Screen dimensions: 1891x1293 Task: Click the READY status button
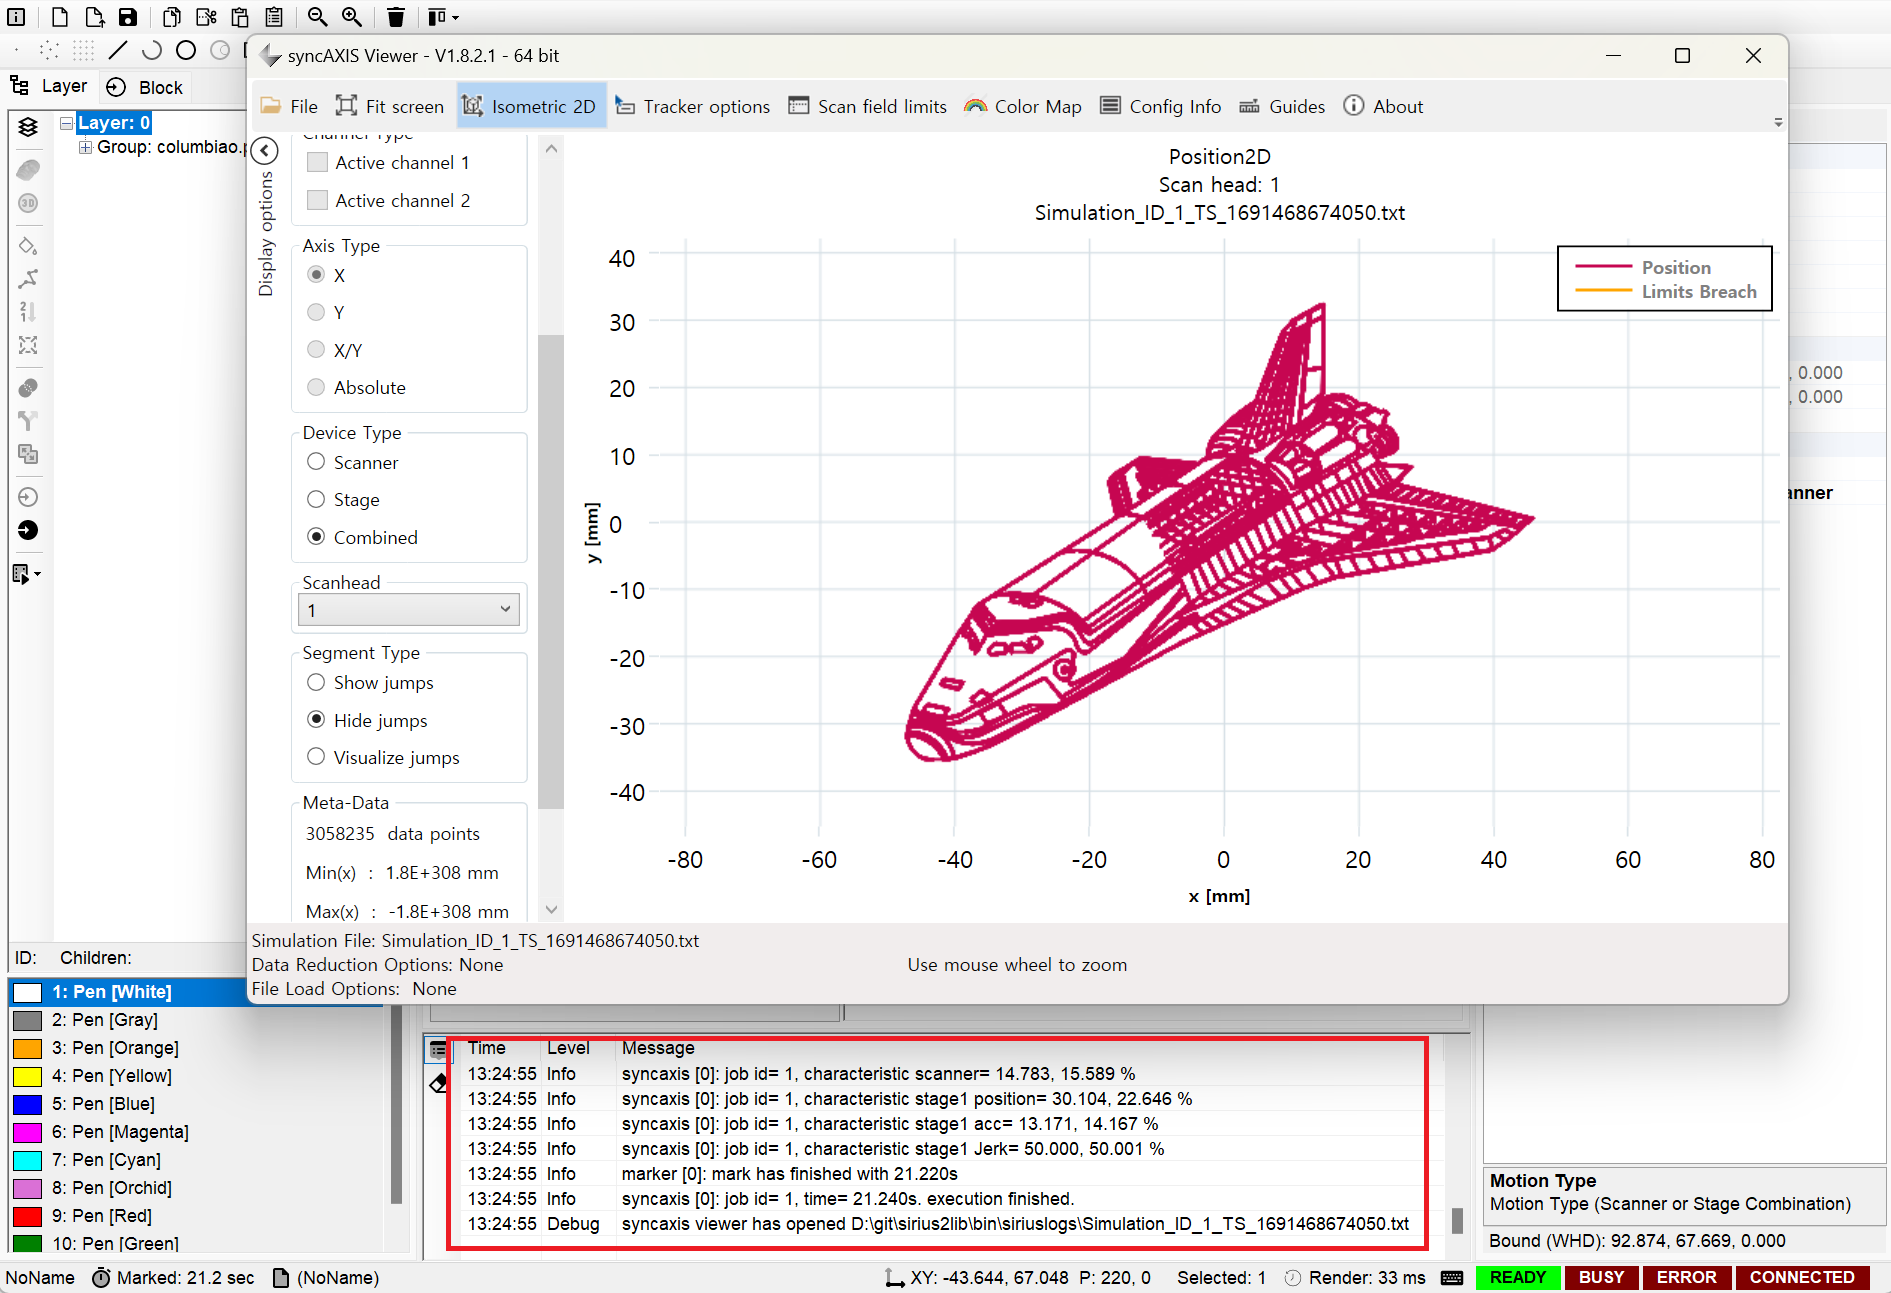1518,1277
